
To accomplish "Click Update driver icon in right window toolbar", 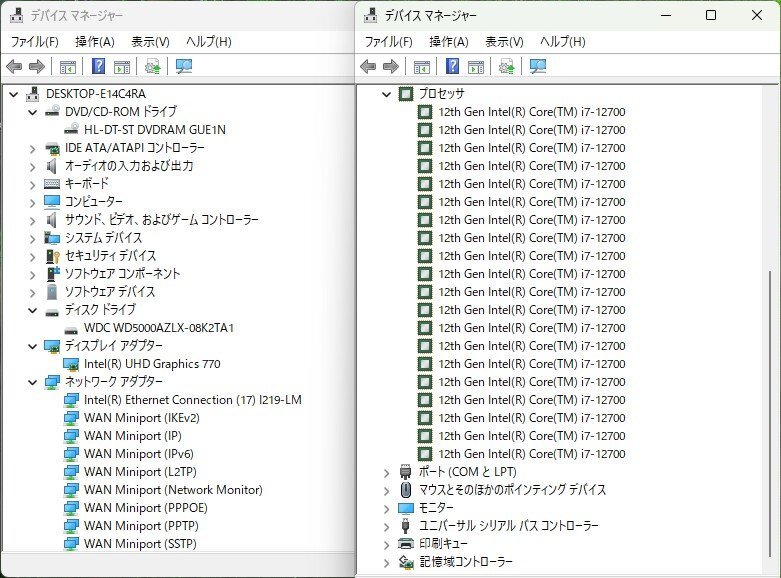I will coord(507,66).
